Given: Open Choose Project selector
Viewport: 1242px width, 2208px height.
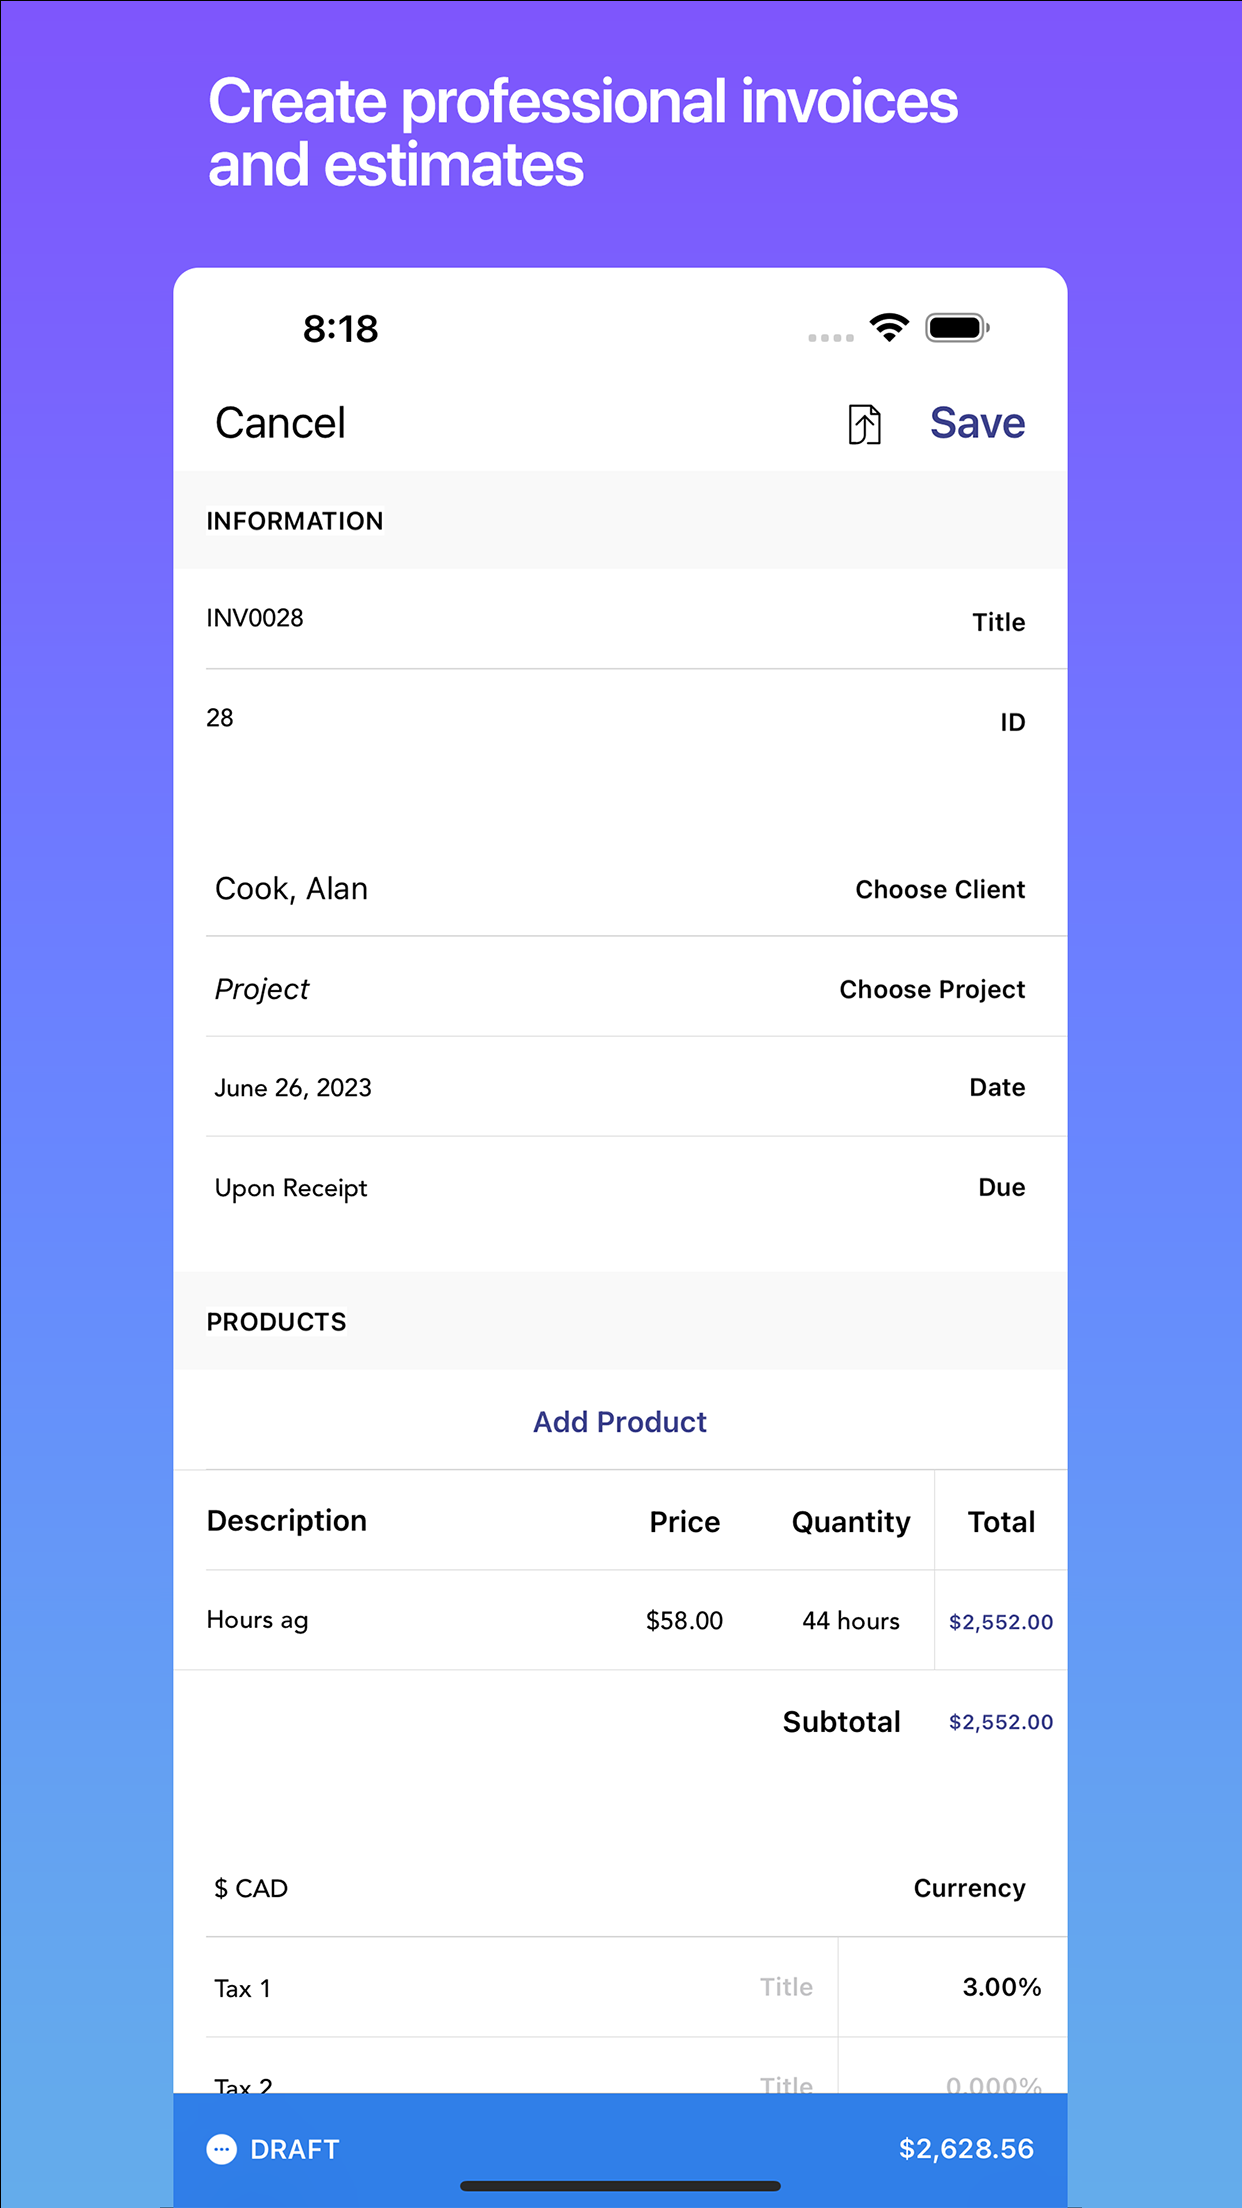Looking at the screenshot, I should 932,989.
